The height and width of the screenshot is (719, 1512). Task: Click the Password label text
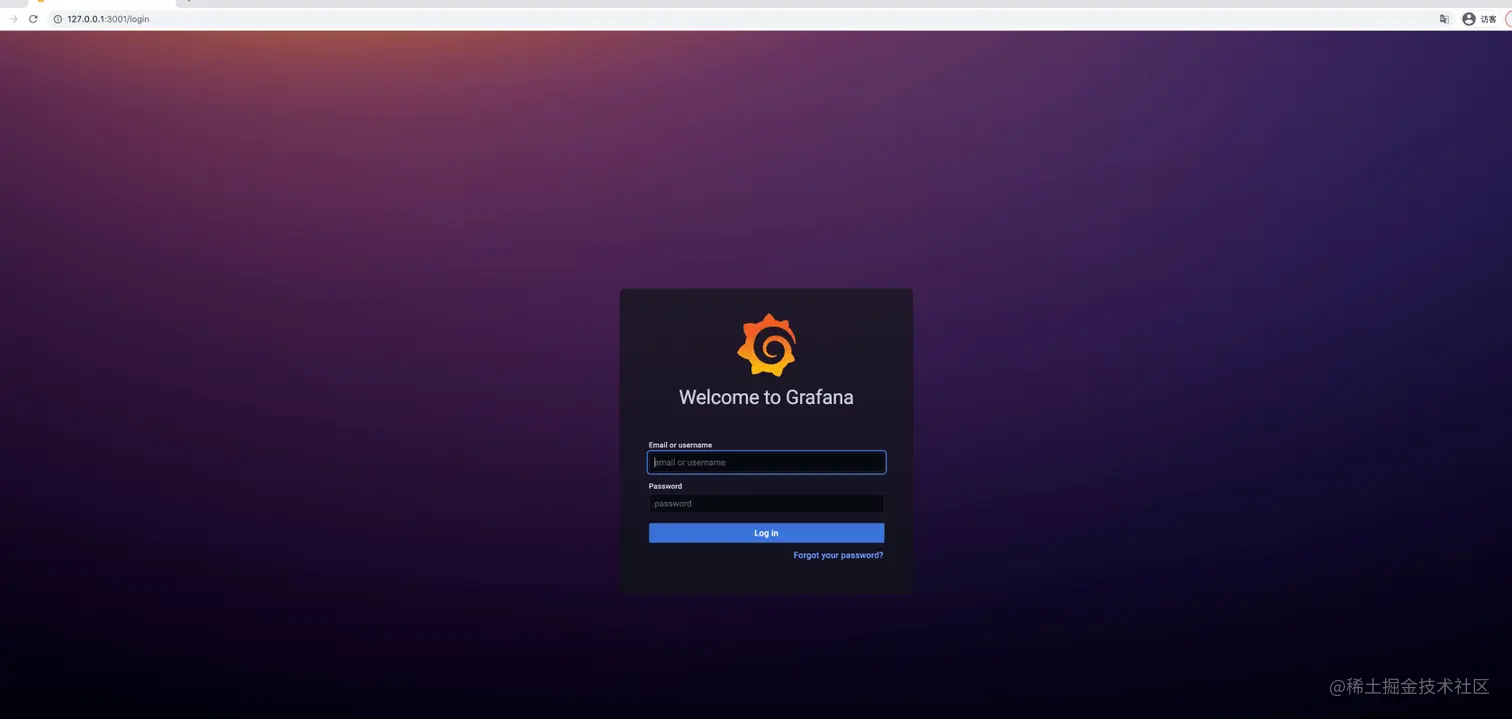(665, 486)
